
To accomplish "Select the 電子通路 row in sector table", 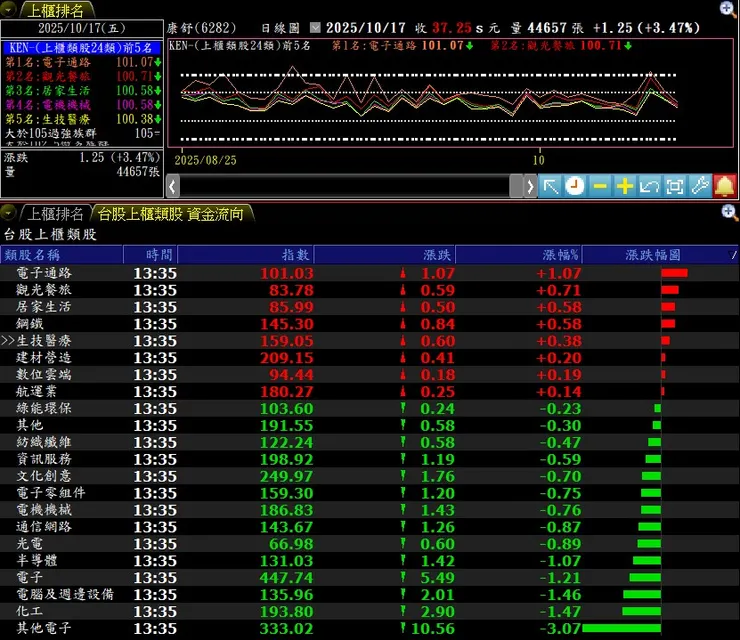I will (x=370, y=273).
